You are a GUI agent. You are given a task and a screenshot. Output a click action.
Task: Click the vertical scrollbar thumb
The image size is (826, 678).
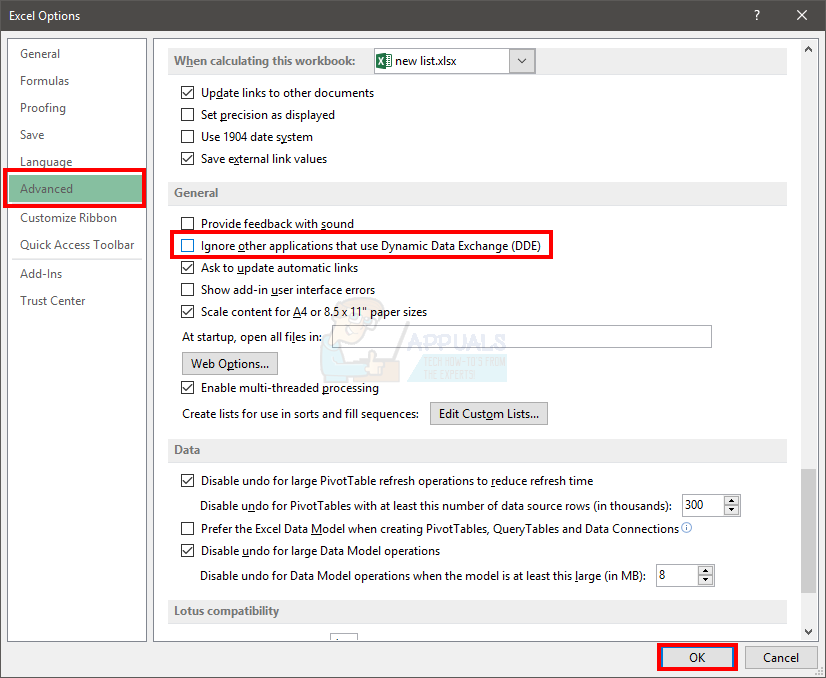point(808,530)
